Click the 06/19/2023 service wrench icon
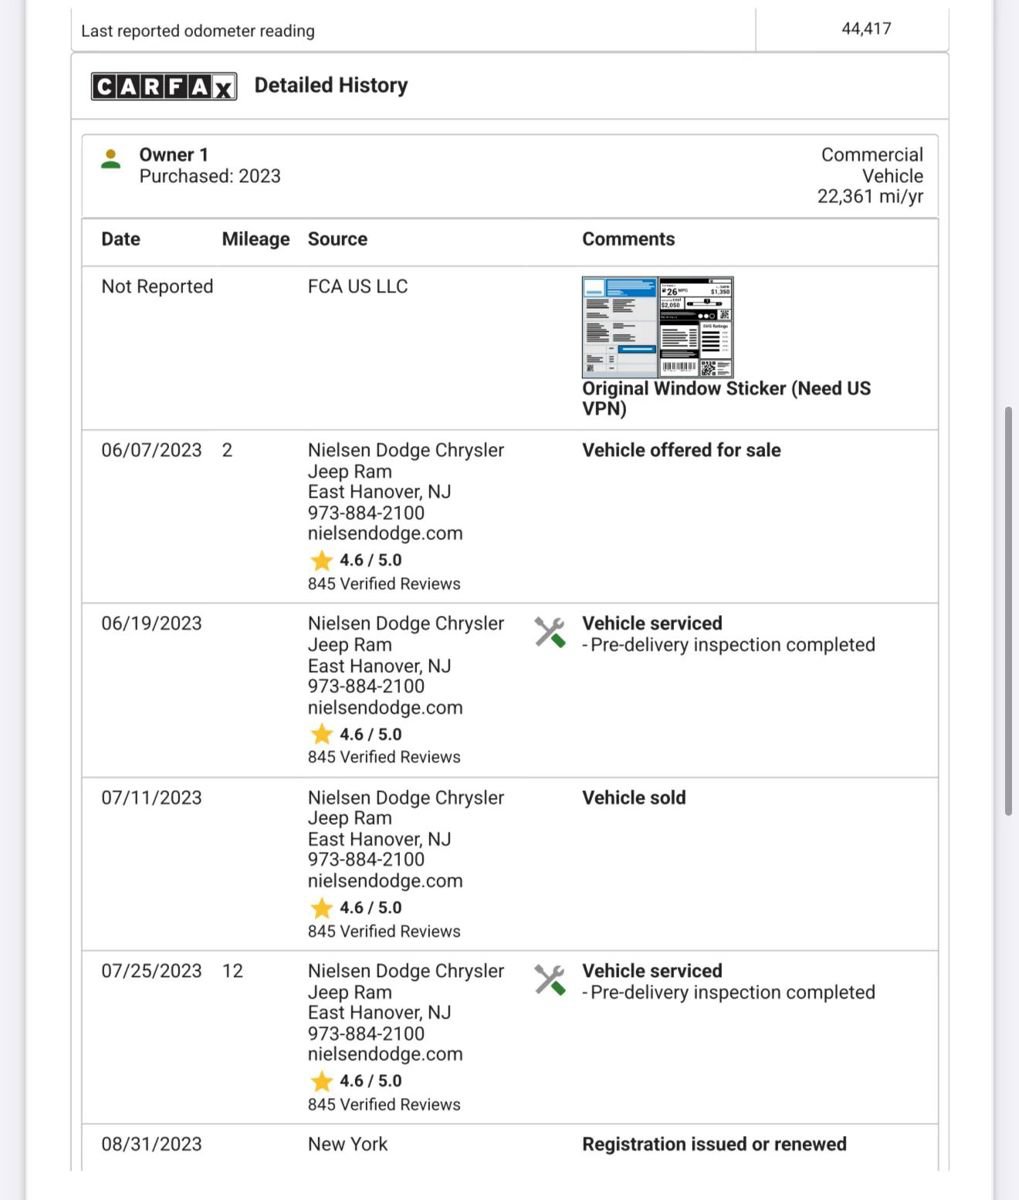Screen dimensions: 1019x1200 pyautogui.click(x=549, y=632)
